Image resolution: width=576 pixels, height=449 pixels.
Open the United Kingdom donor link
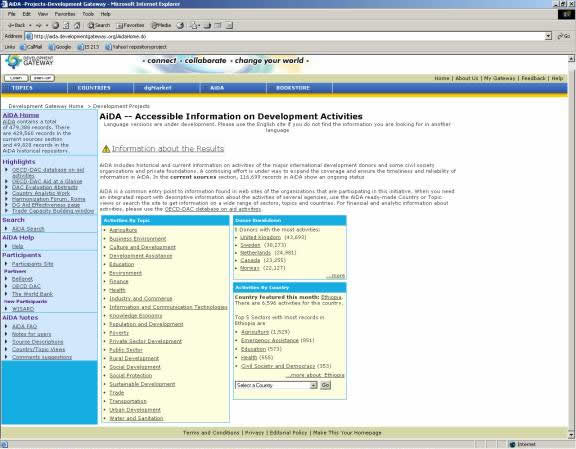(x=260, y=237)
